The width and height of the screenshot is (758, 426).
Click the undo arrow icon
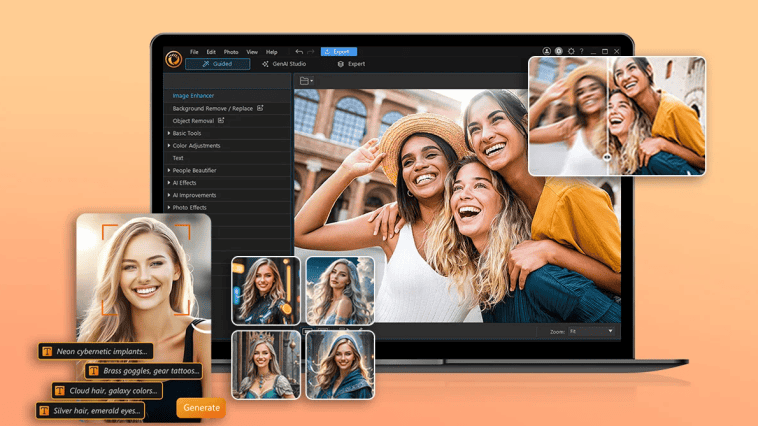[x=299, y=52]
